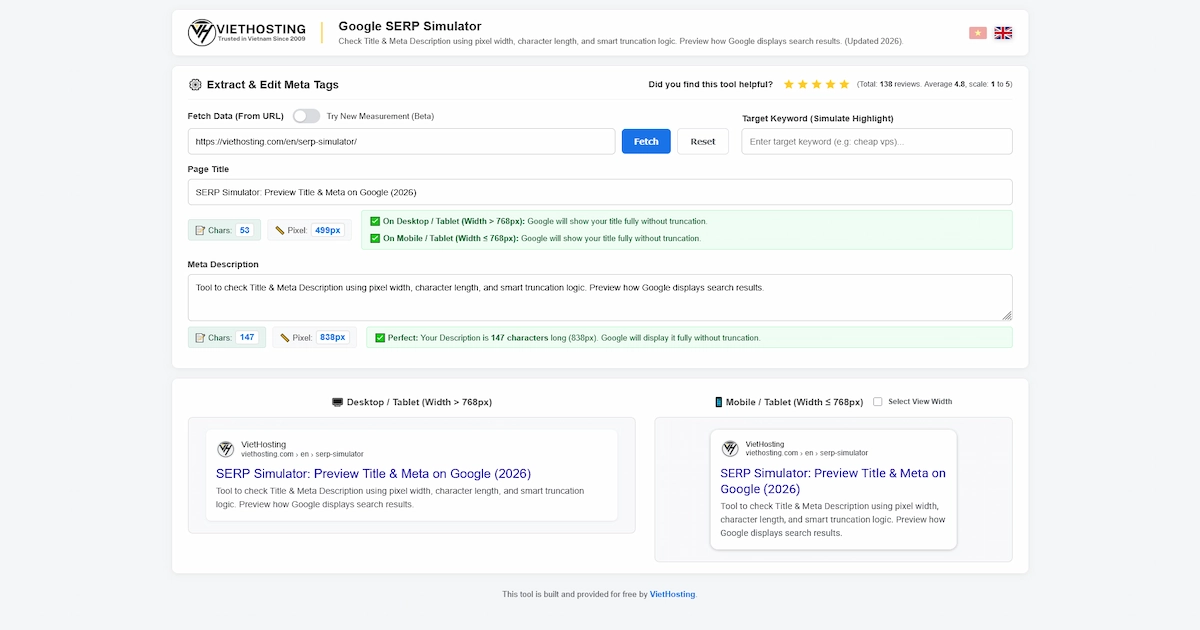Click the mobile phone icon above preview
The height and width of the screenshot is (630, 1200).
(x=718, y=402)
